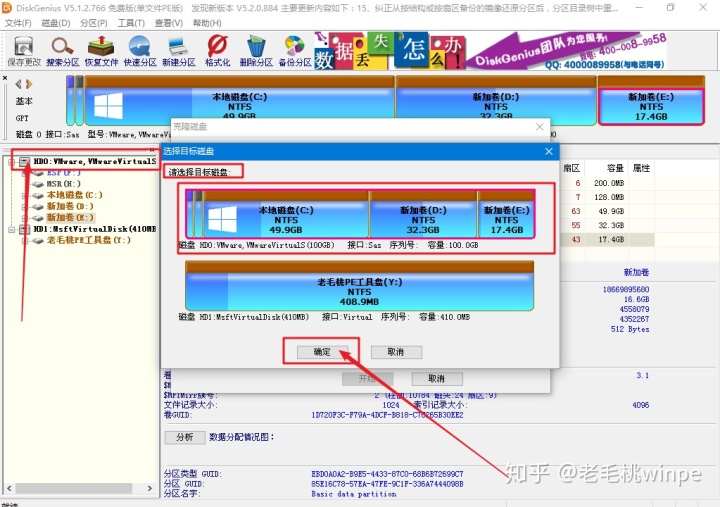Expand 新加卷(D:) tree node
This screenshot has height=507, width=720.
[x=24, y=207]
